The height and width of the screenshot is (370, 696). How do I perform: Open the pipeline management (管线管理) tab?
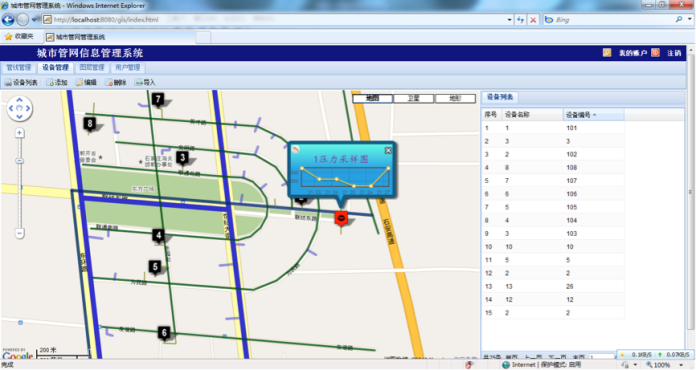(19, 67)
